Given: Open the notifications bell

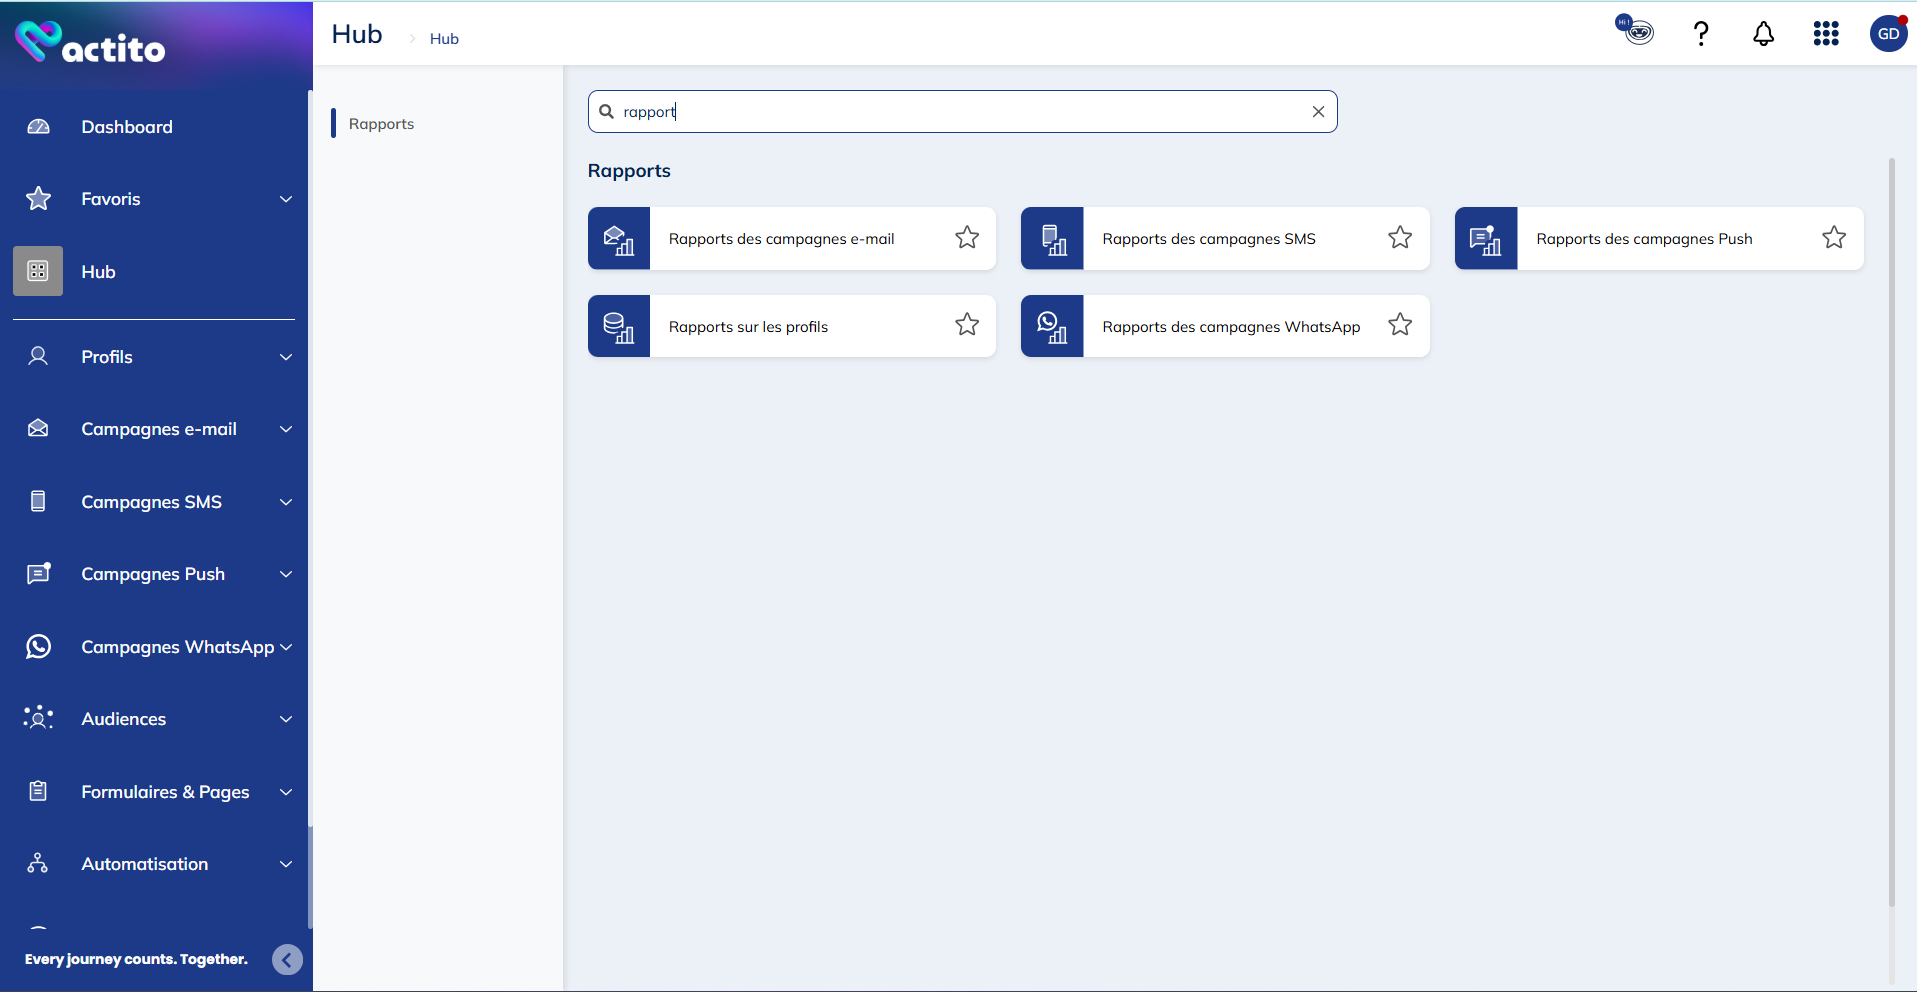Looking at the screenshot, I should pos(1763,34).
